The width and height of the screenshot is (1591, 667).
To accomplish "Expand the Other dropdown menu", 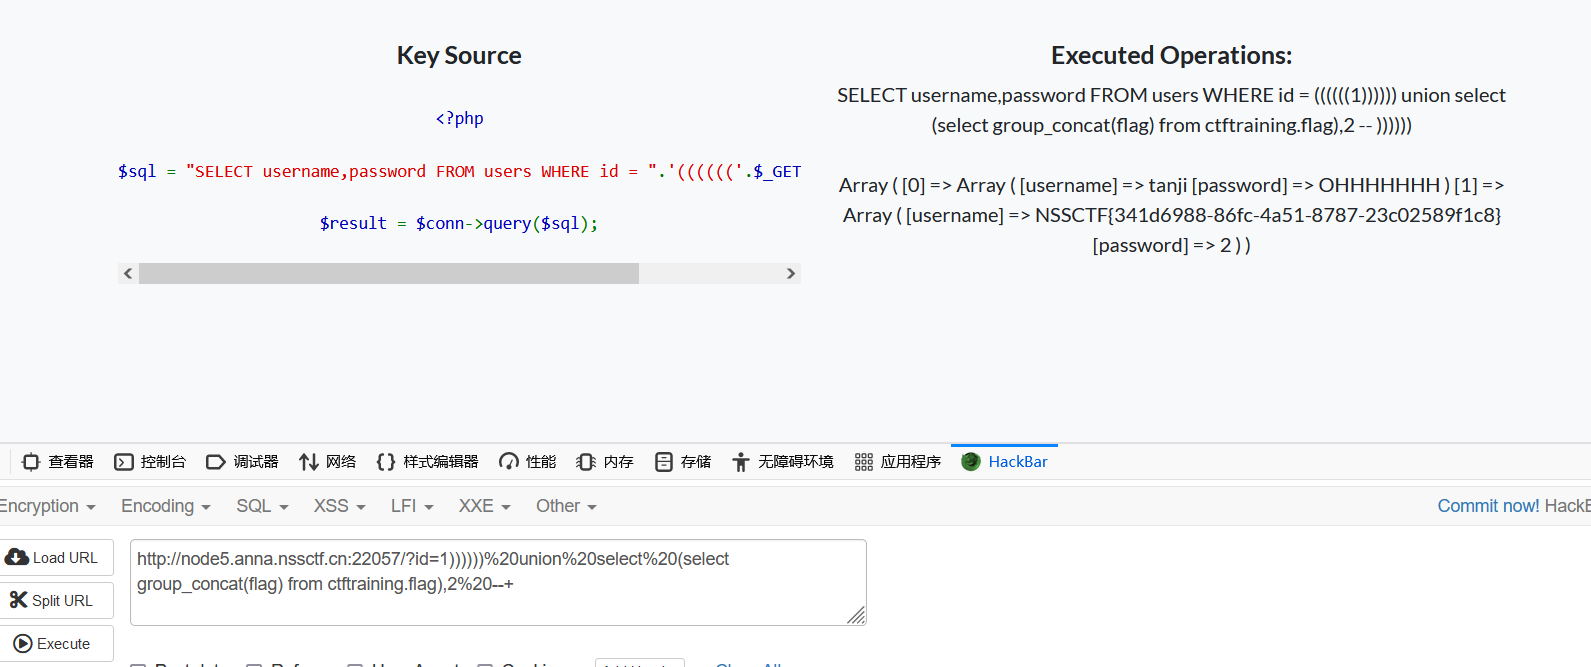I will pos(566,506).
